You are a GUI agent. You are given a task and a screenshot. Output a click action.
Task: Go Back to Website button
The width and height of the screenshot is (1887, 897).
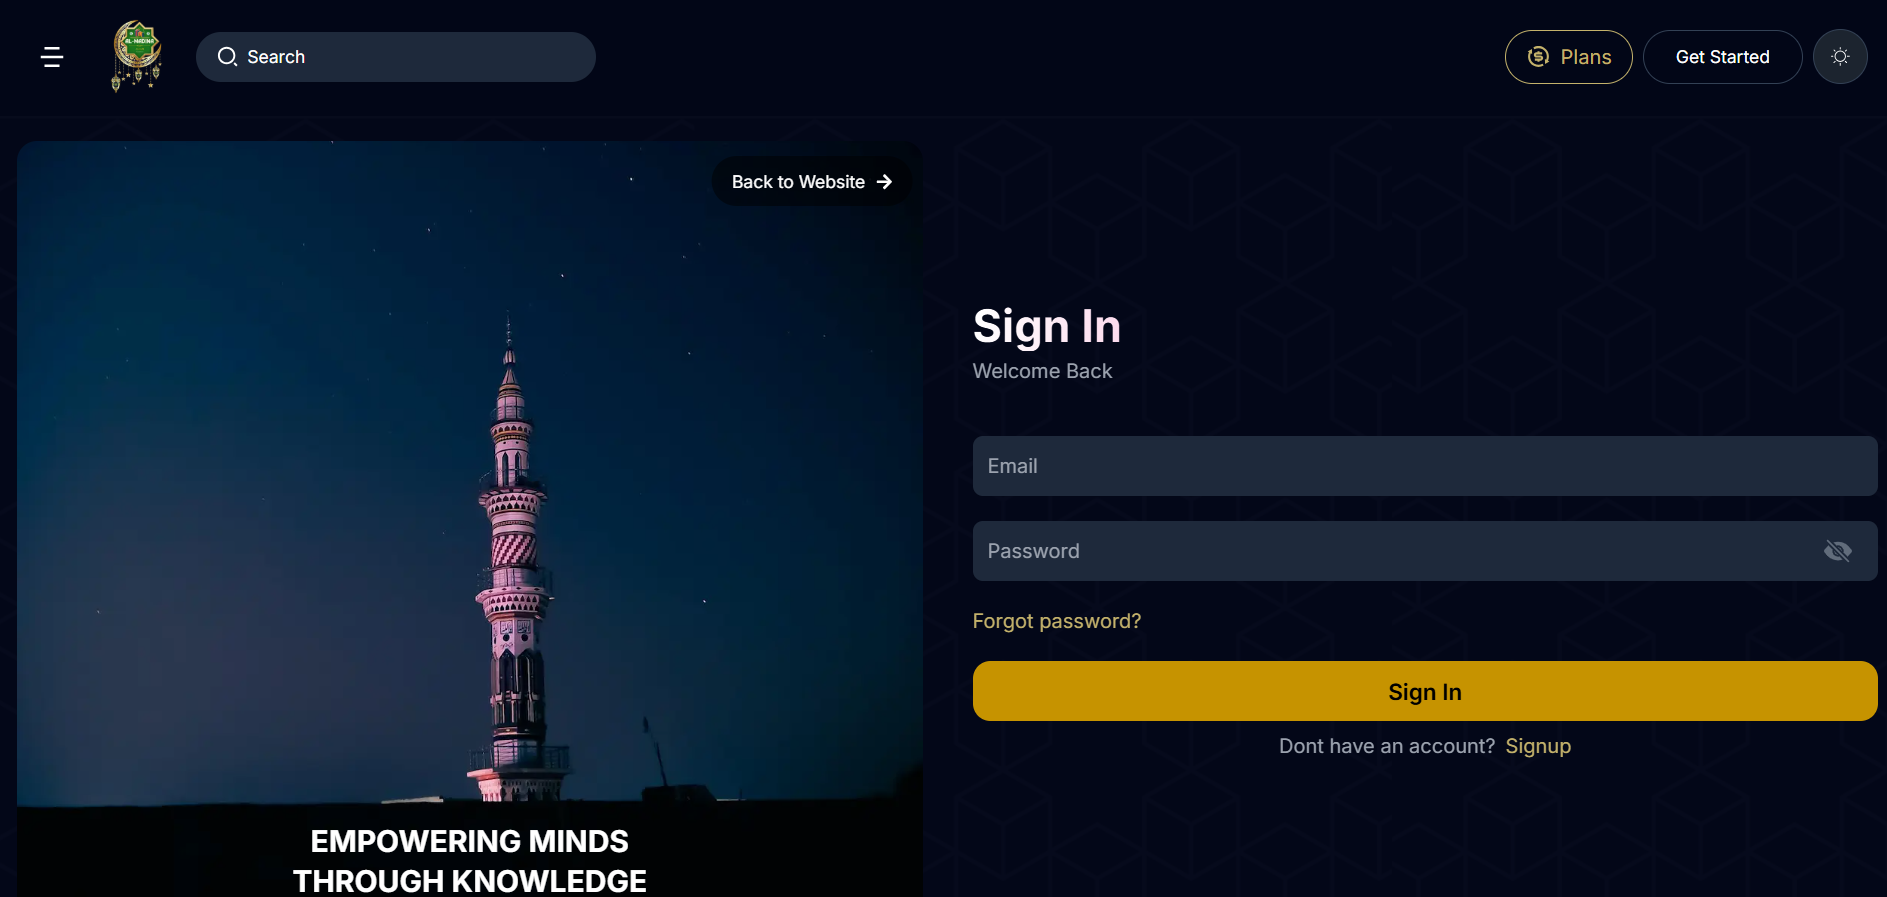pyautogui.click(x=811, y=182)
